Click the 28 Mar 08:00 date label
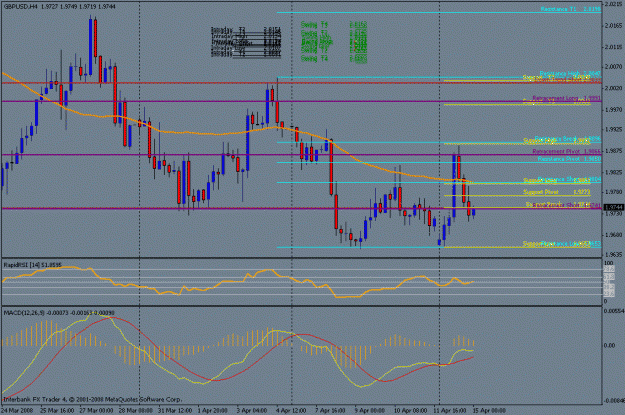The image size is (625, 415). [x=136, y=410]
